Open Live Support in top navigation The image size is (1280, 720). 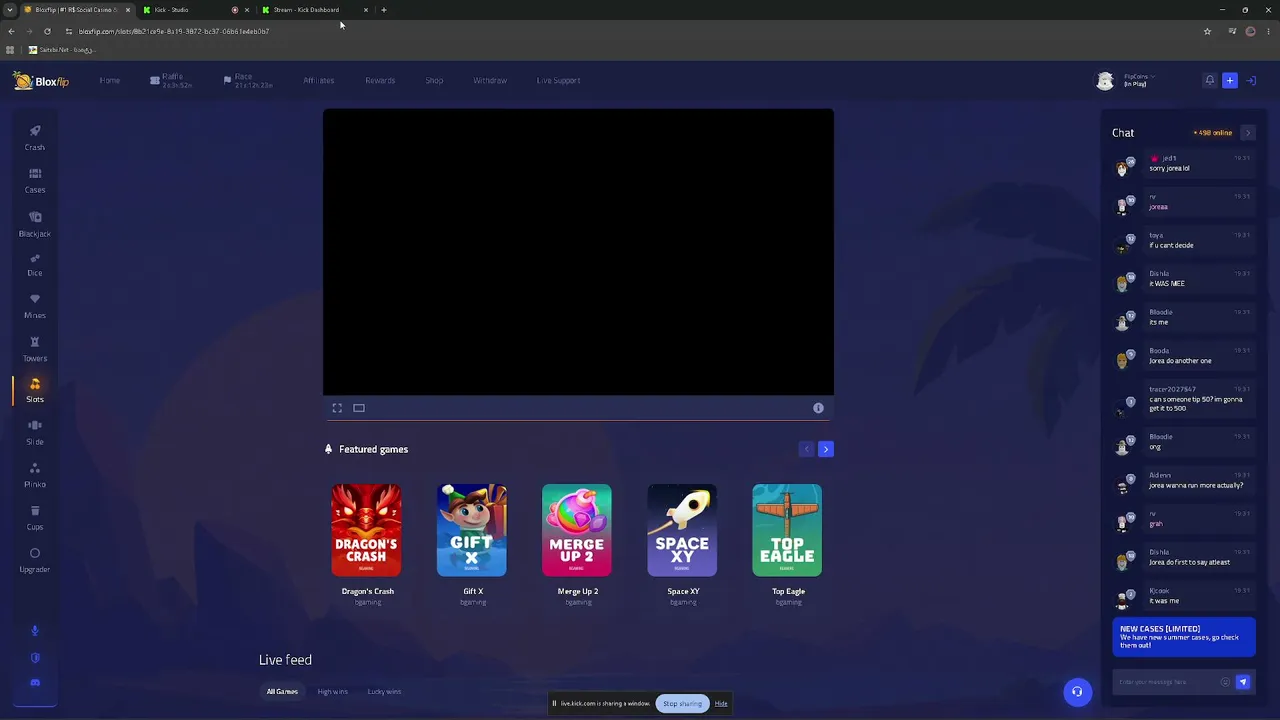pyautogui.click(x=558, y=80)
